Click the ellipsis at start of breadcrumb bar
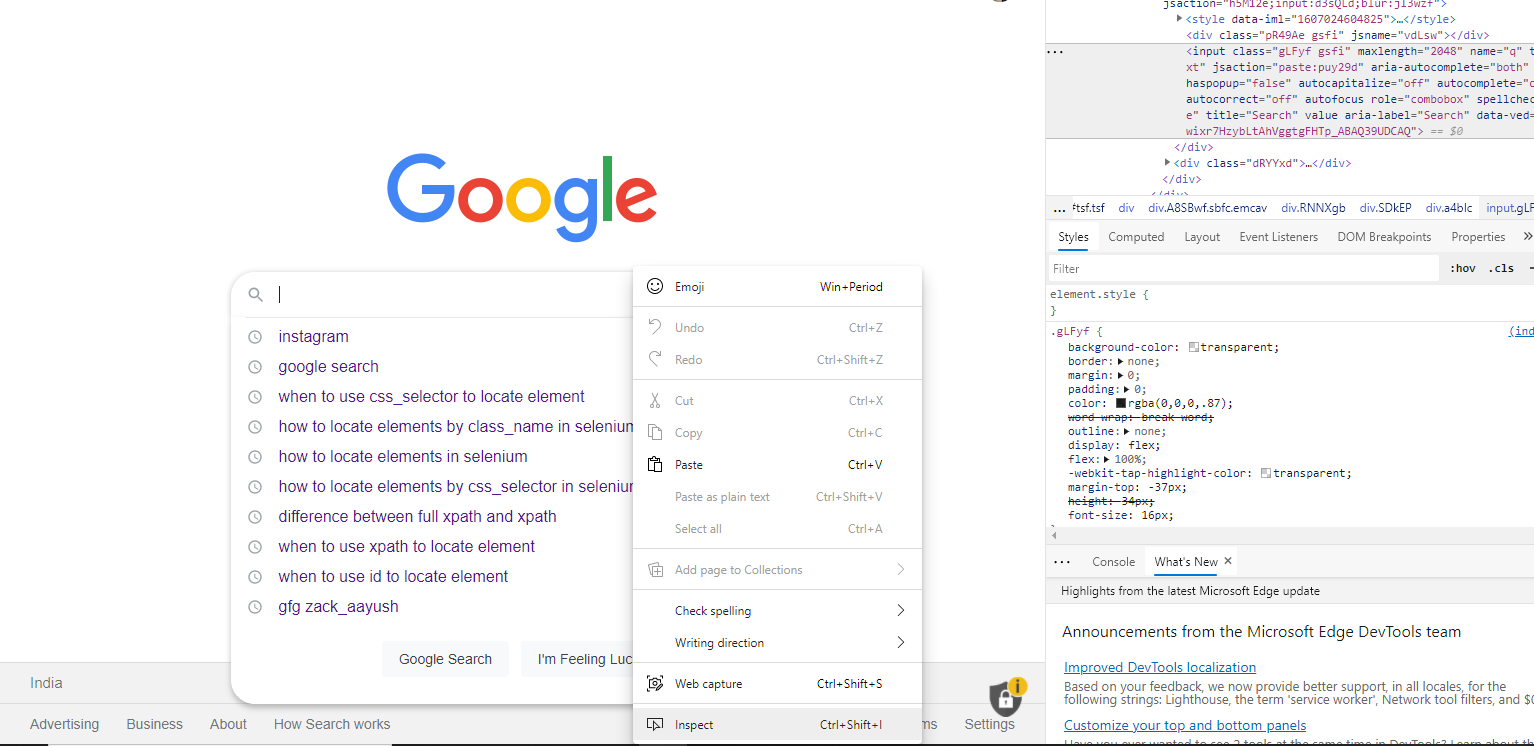1534x746 pixels. [1060, 209]
